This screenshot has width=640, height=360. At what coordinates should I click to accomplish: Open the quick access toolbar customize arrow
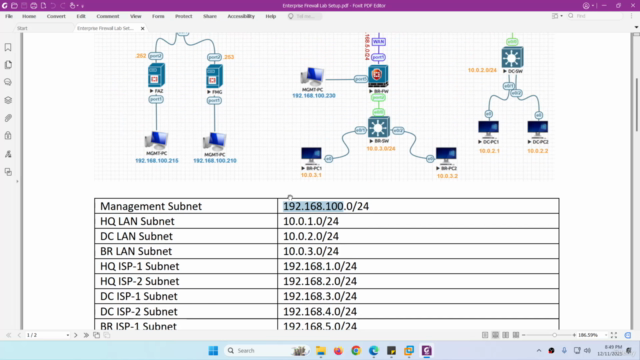[x=82, y=6]
